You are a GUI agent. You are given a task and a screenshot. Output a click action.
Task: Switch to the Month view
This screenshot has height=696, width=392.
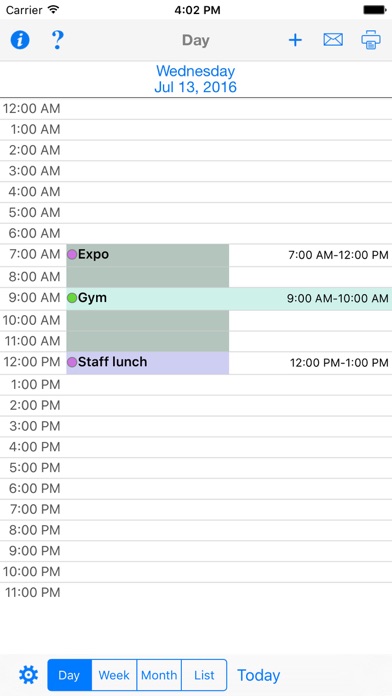click(159, 675)
